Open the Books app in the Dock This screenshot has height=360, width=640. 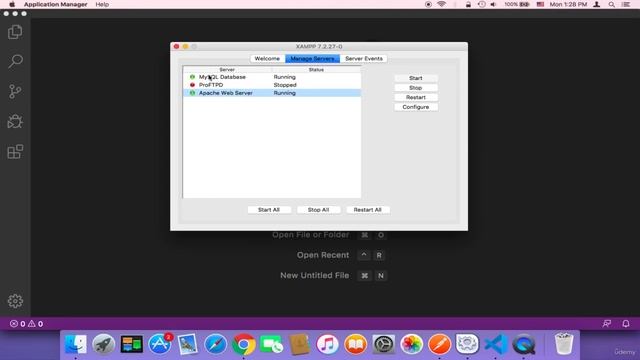[356, 344]
